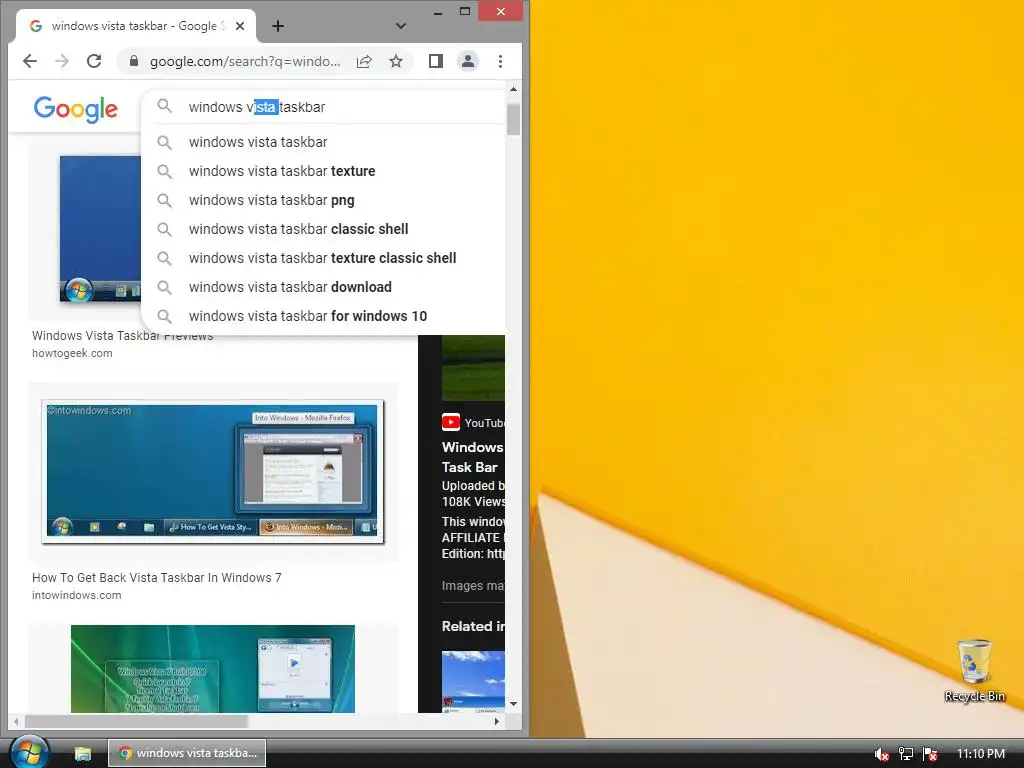
Task: Open the howtogeek.com source link
Action: [72, 353]
